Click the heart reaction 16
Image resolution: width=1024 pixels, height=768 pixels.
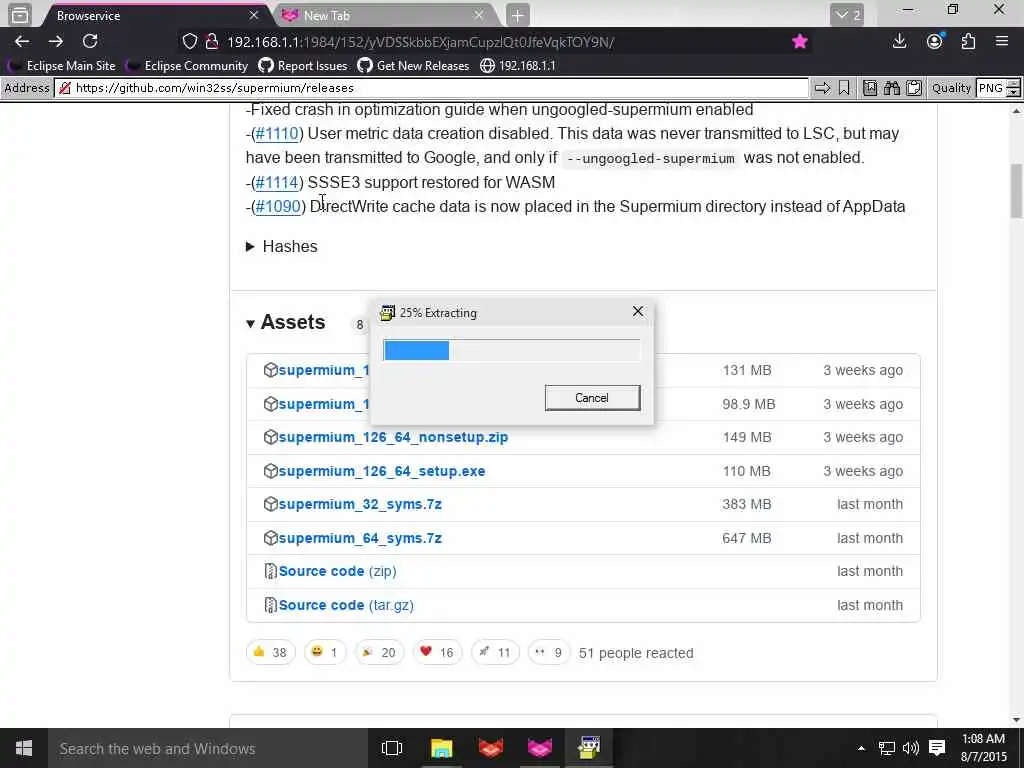(x=437, y=652)
